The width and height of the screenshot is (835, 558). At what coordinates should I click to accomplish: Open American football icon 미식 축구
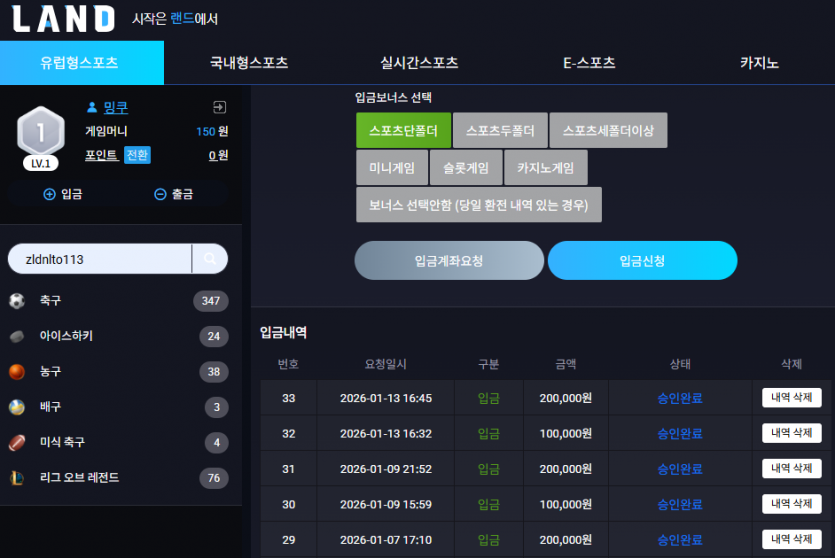17,442
